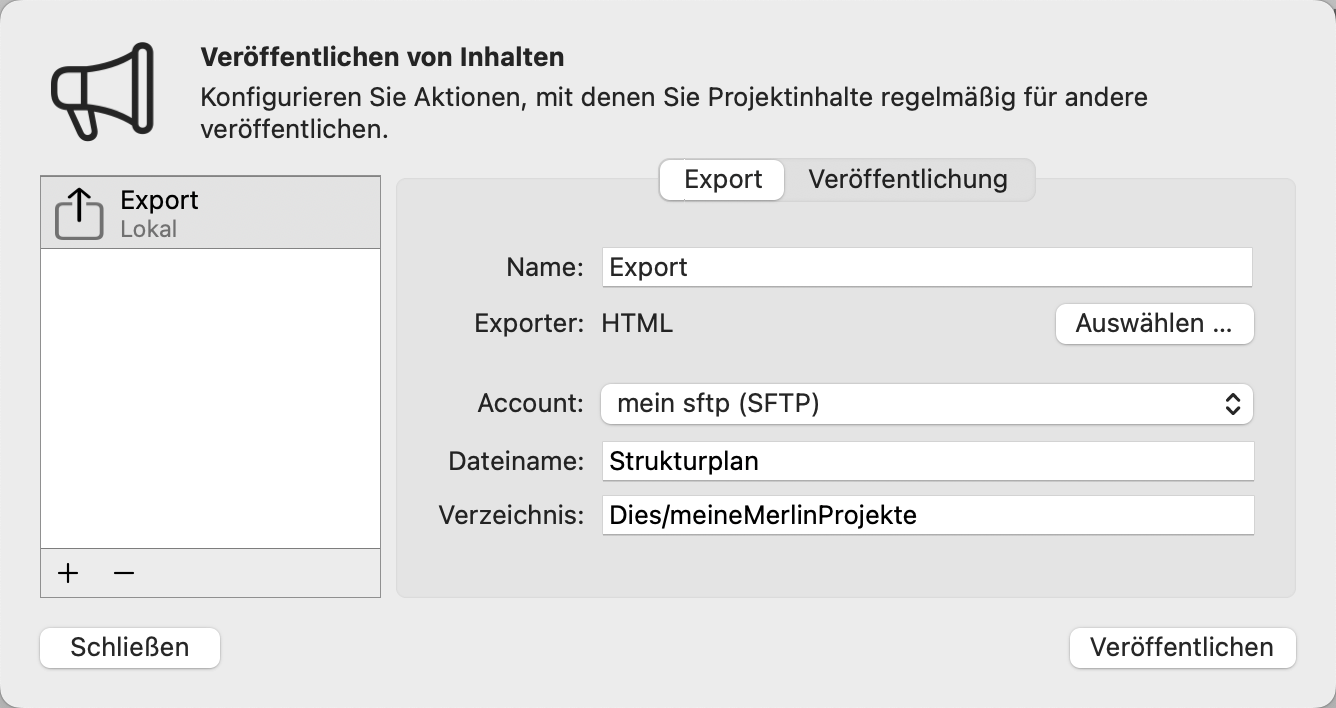Select the Verzeichnis path field
Viewport: 1336px width, 708px height.
[x=925, y=515]
